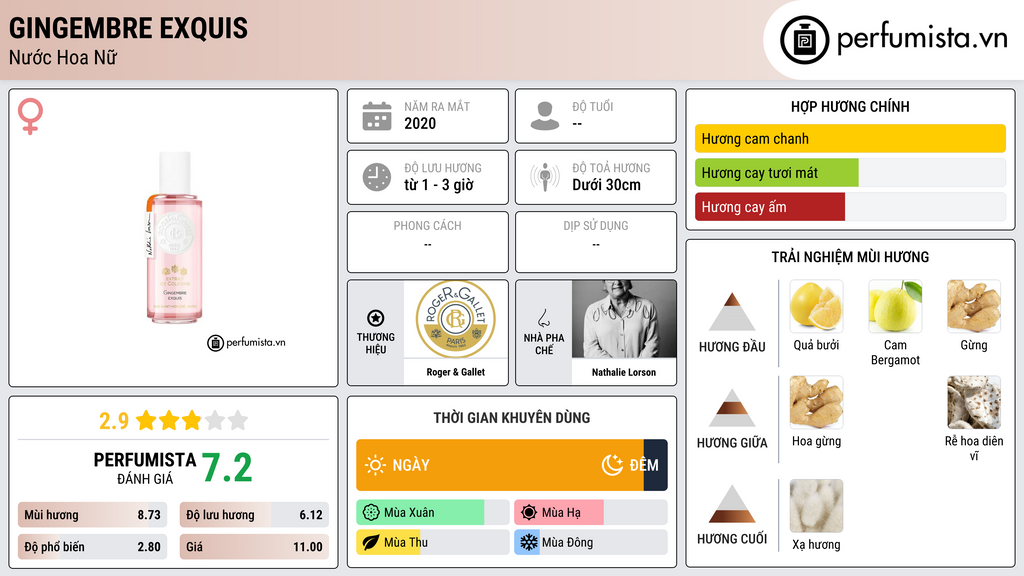
Task: Click the Dịp sử dụng card
Action: click(x=596, y=242)
